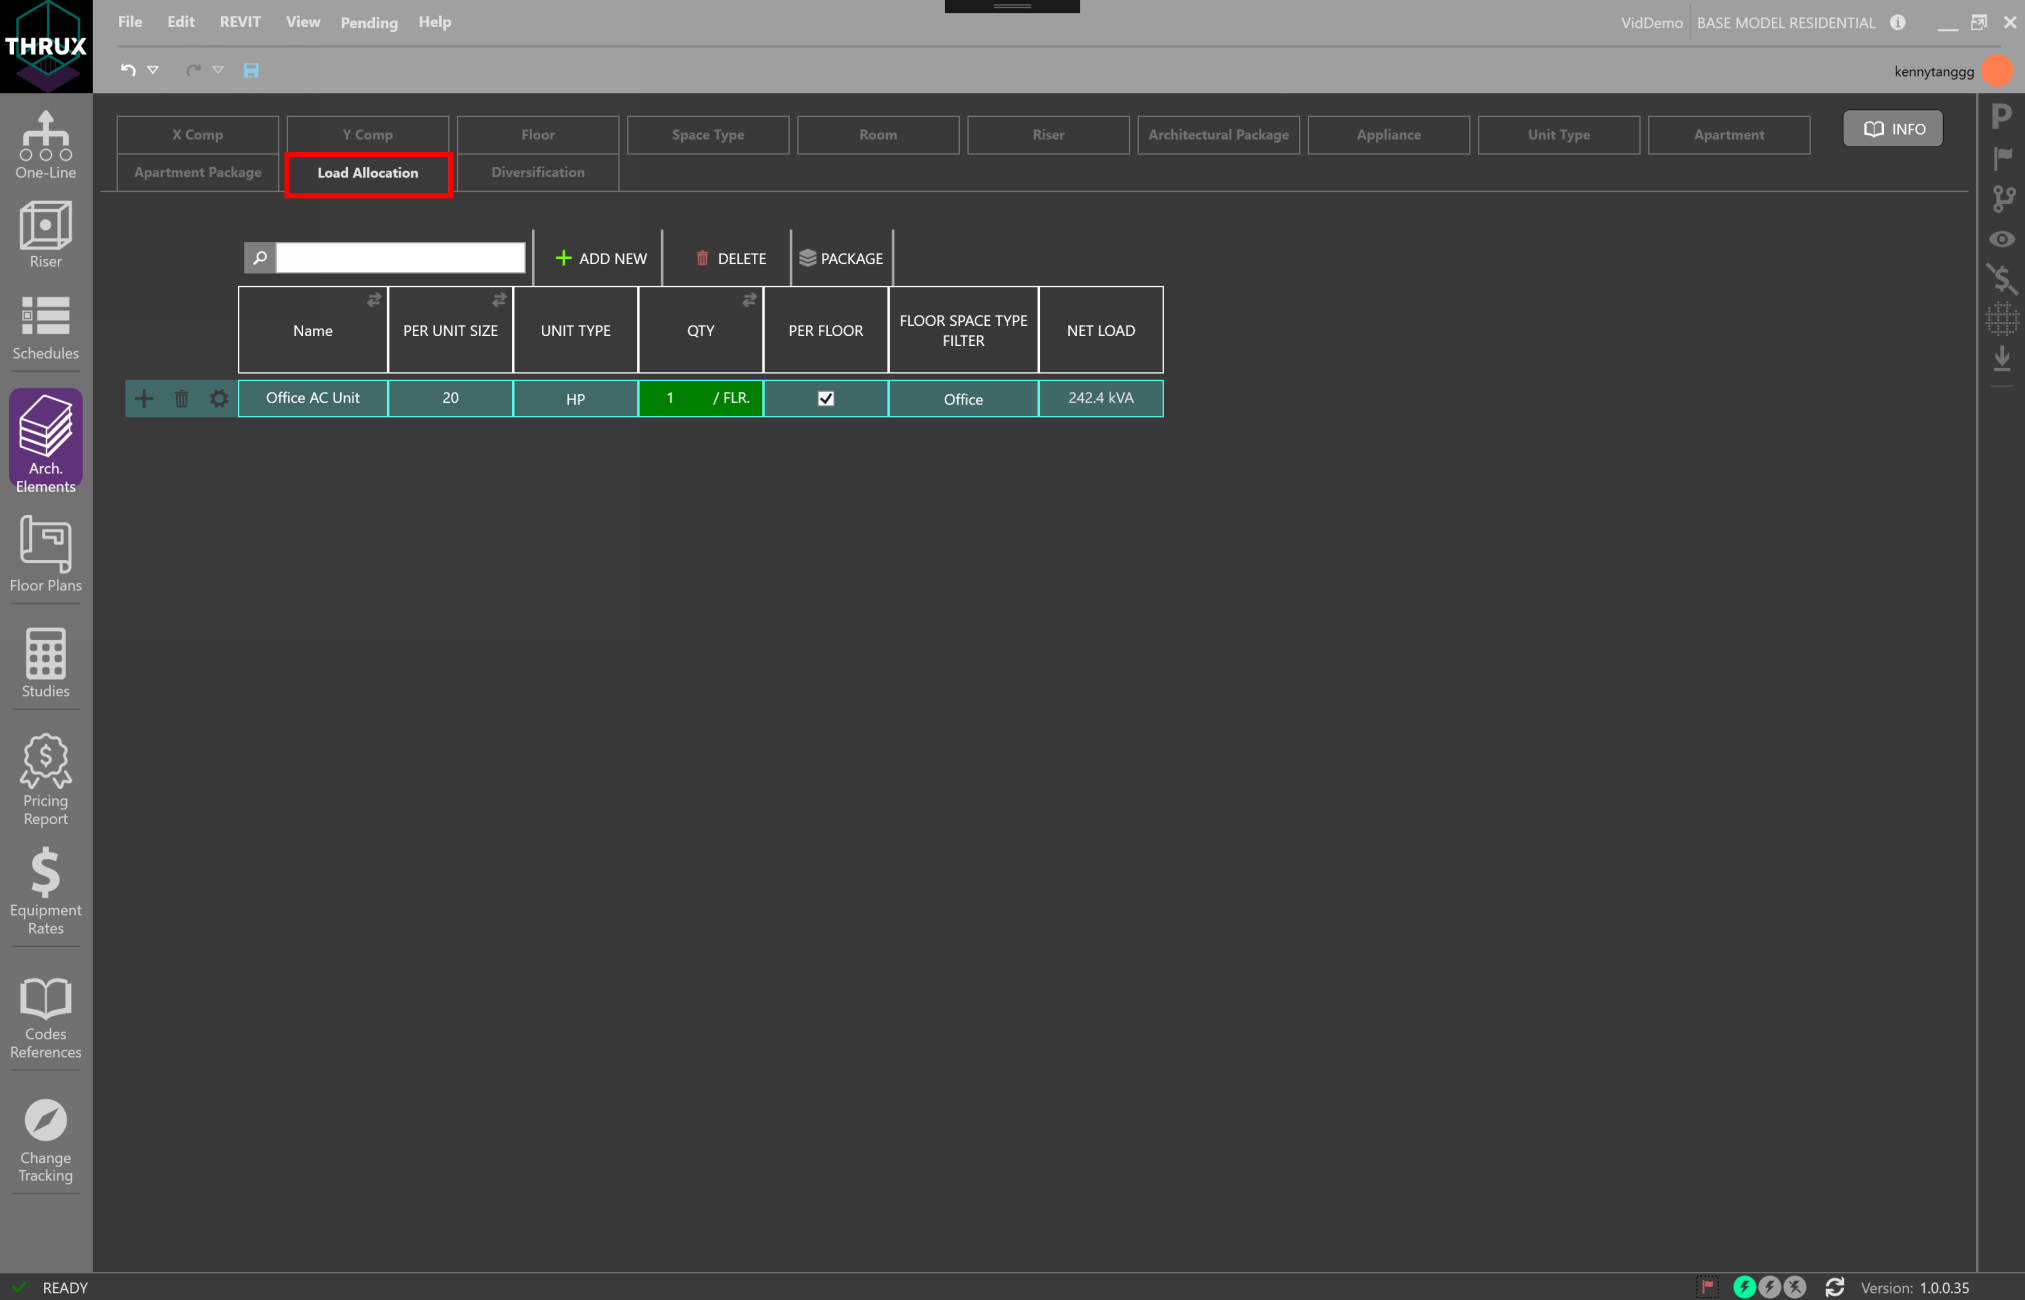Open the Riser sidebar panel
Screen dimensions: 2025x1300
[45, 234]
